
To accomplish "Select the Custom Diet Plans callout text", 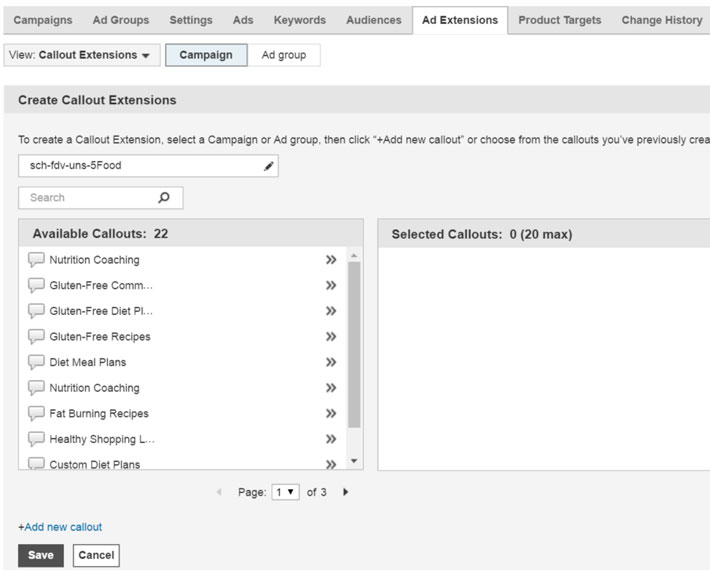I will pyautogui.click(x=95, y=465).
